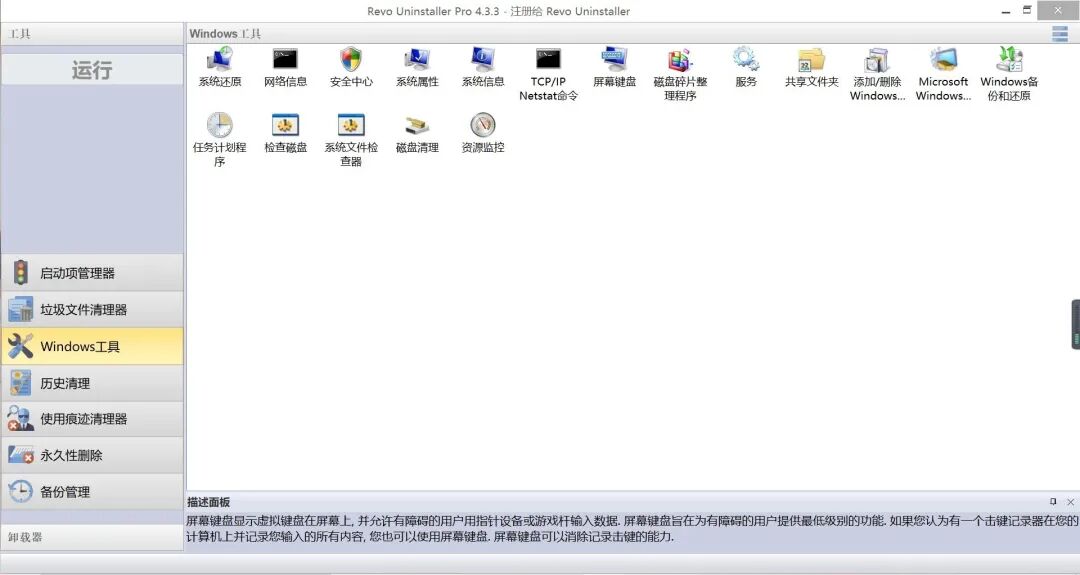Open 使用痕迹清理器 in the sidebar
Viewport: 1080px width, 575px height.
pos(92,419)
